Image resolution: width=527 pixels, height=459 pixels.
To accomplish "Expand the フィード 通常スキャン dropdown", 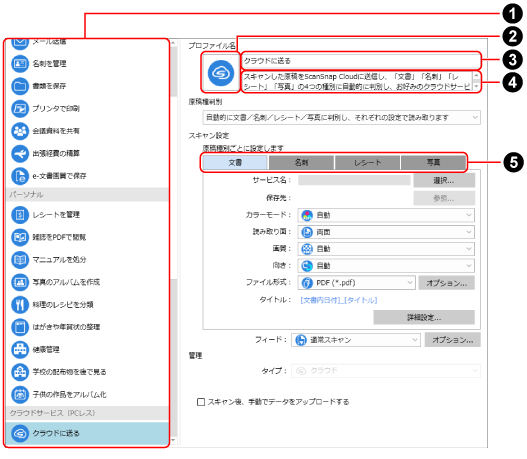I will click(356, 340).
